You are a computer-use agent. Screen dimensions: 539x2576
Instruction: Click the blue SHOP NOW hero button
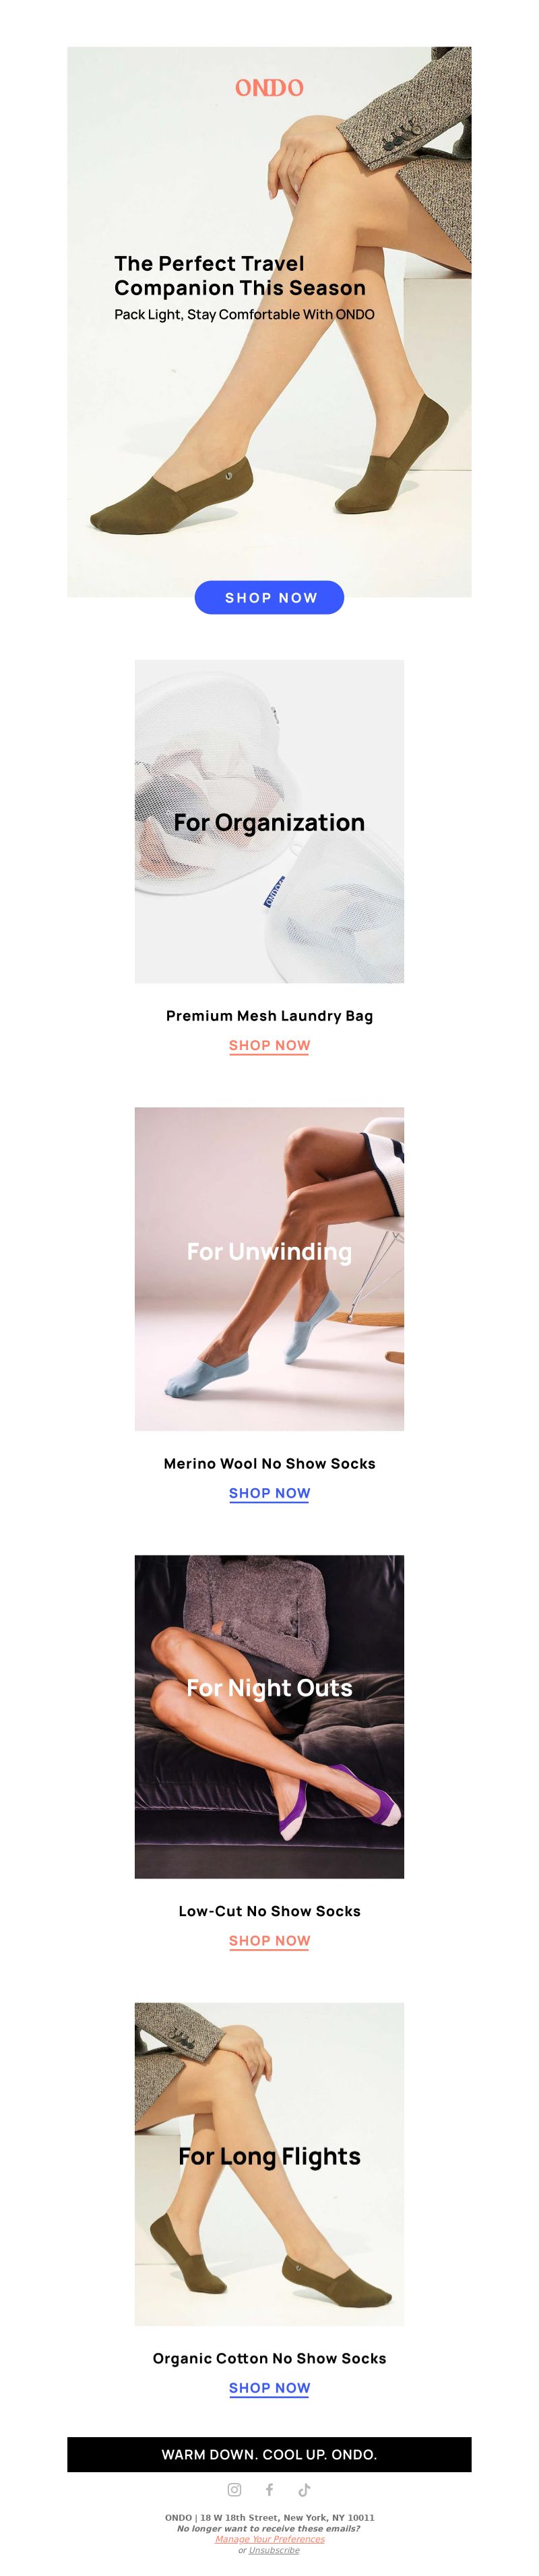click(x=269, y=597)
